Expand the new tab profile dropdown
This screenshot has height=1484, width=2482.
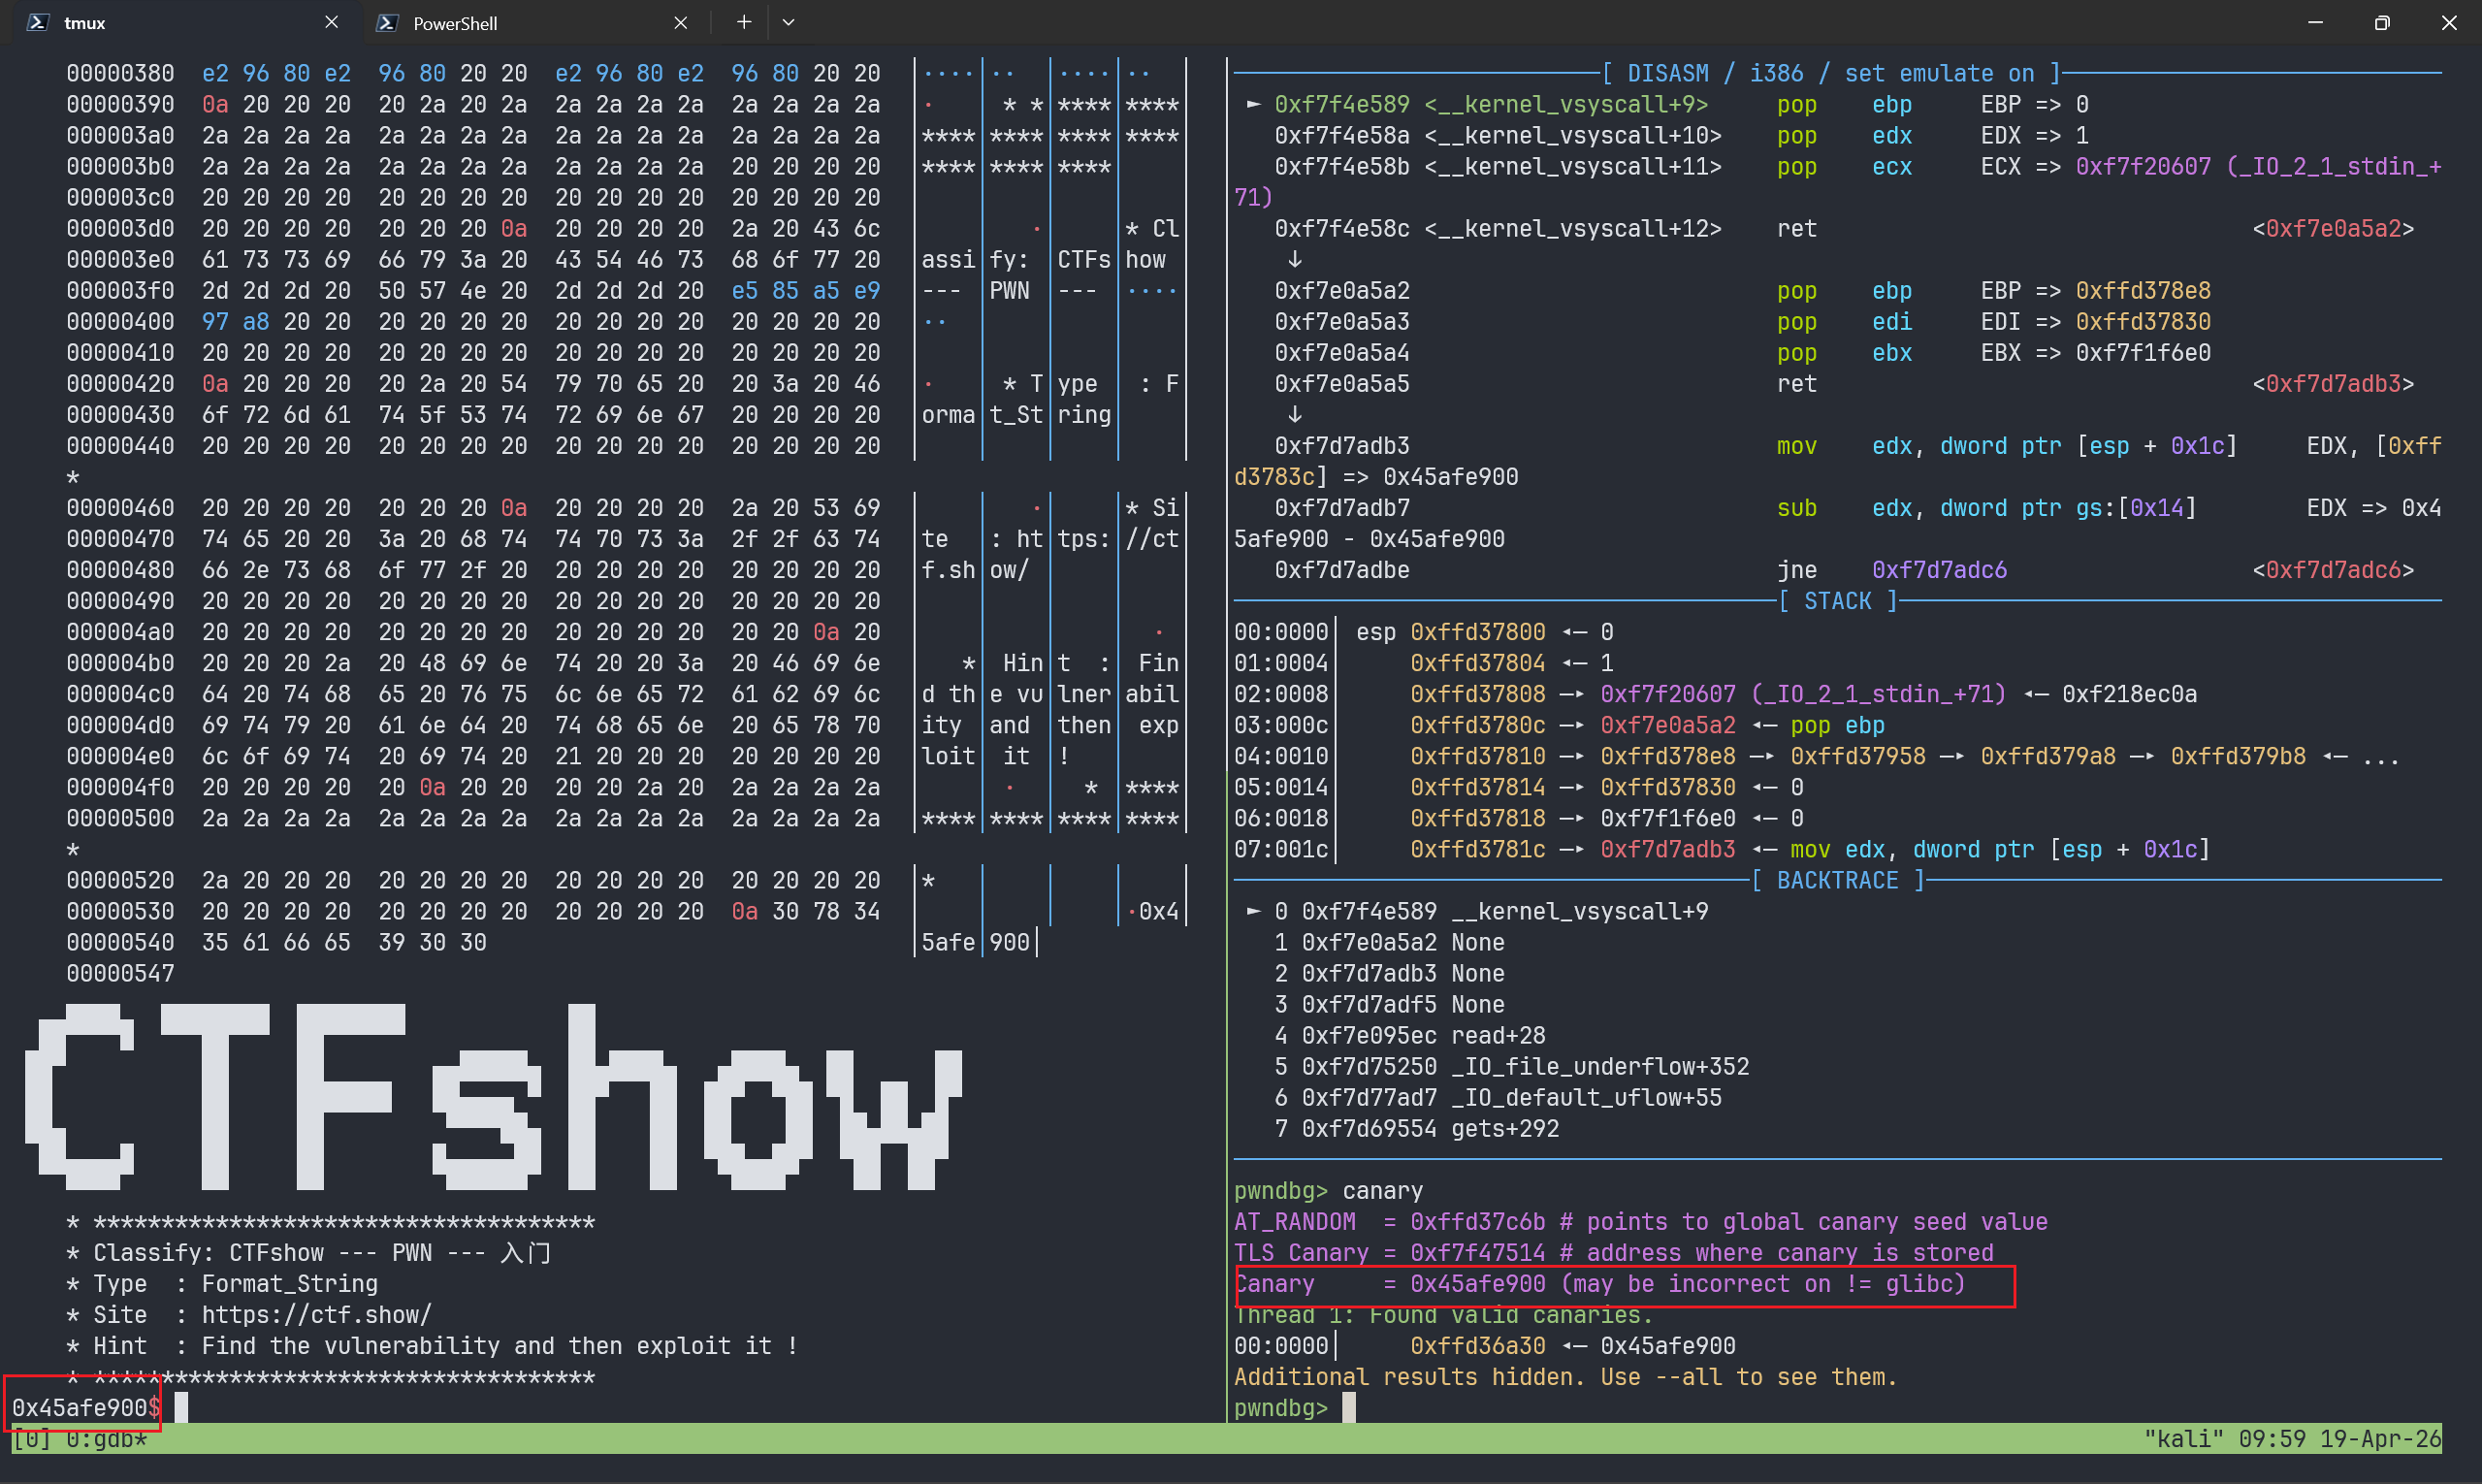(x=788, y=22)
